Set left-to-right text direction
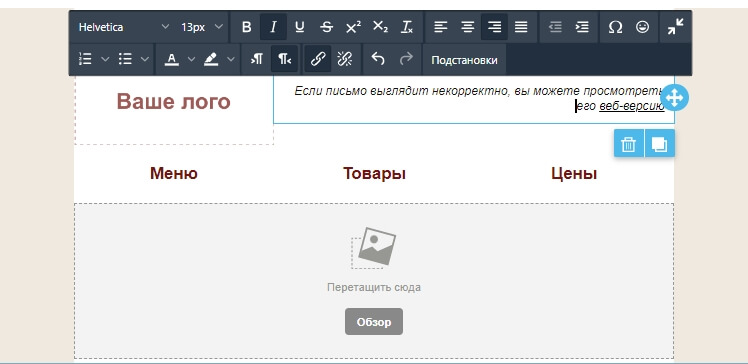 (x=257, y=59)
